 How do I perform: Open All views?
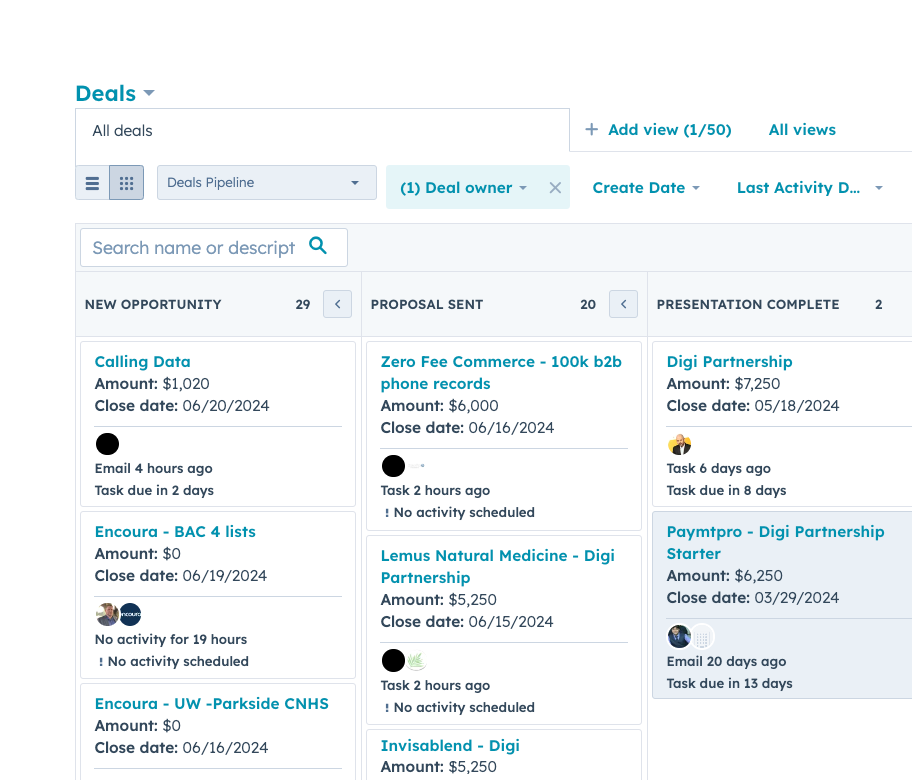(802, 130)
